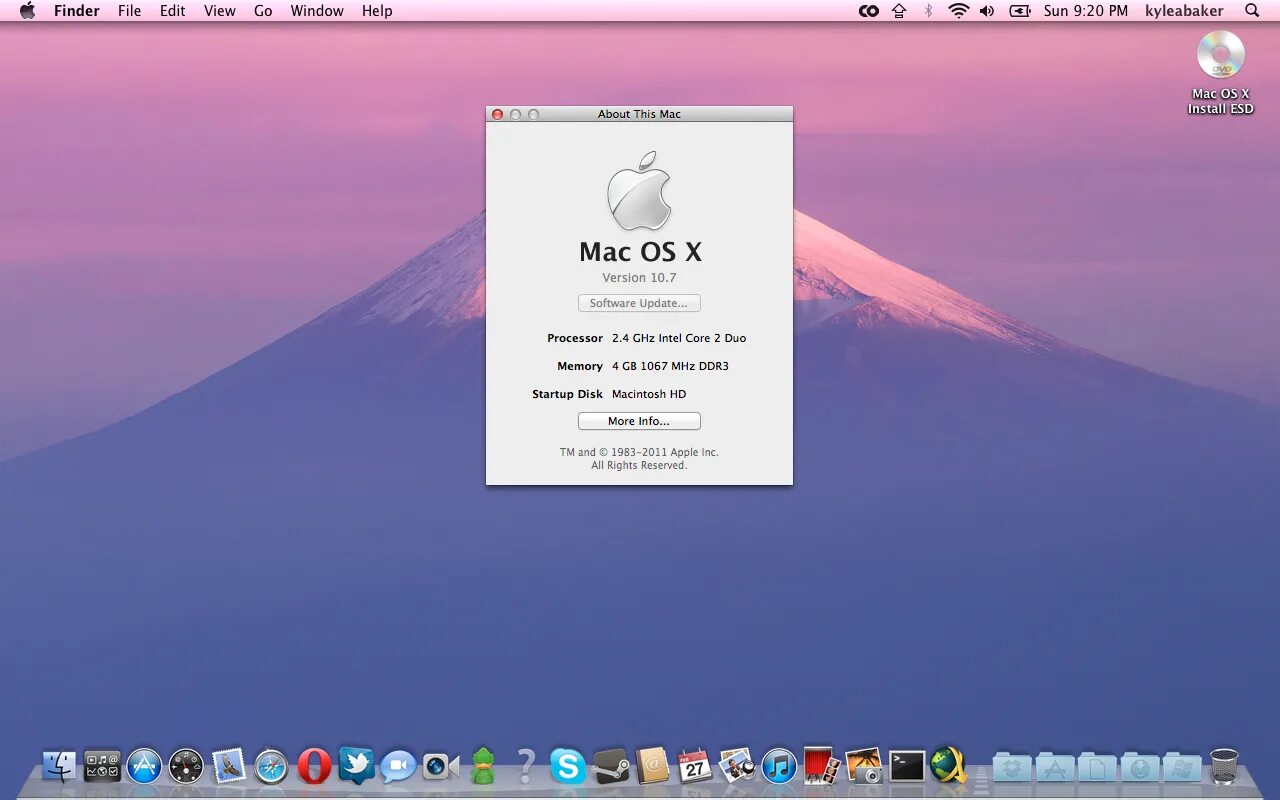Open the Documents folder stack in Dock

click(1097, 767)
